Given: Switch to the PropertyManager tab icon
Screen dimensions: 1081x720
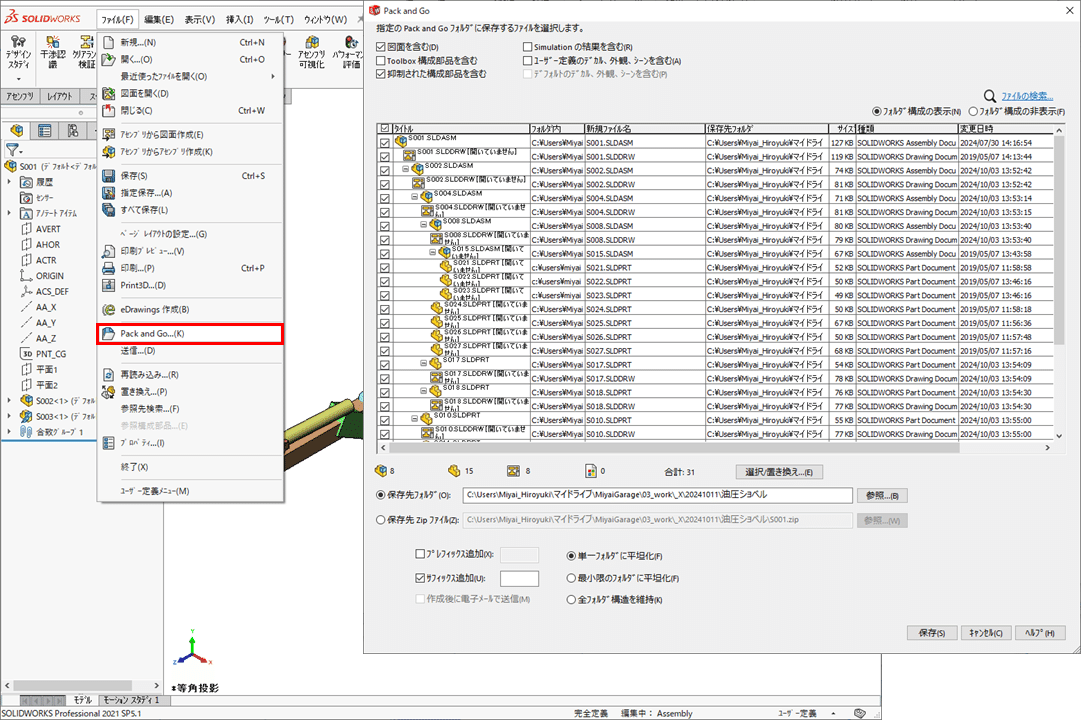Looking at the screenshot, I should [x=45, y=130].
